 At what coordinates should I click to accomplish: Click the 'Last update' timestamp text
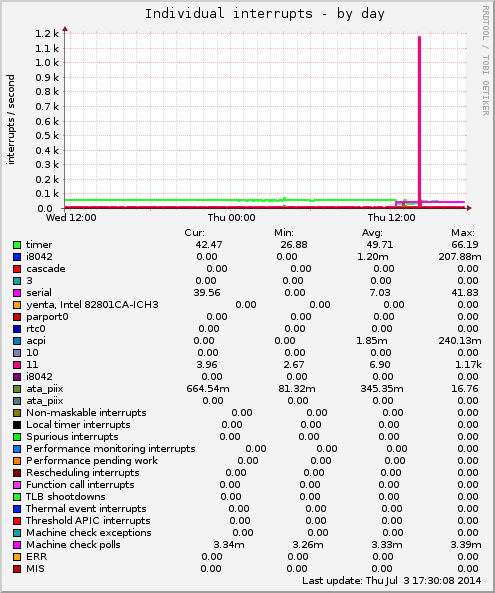[391, 581]
